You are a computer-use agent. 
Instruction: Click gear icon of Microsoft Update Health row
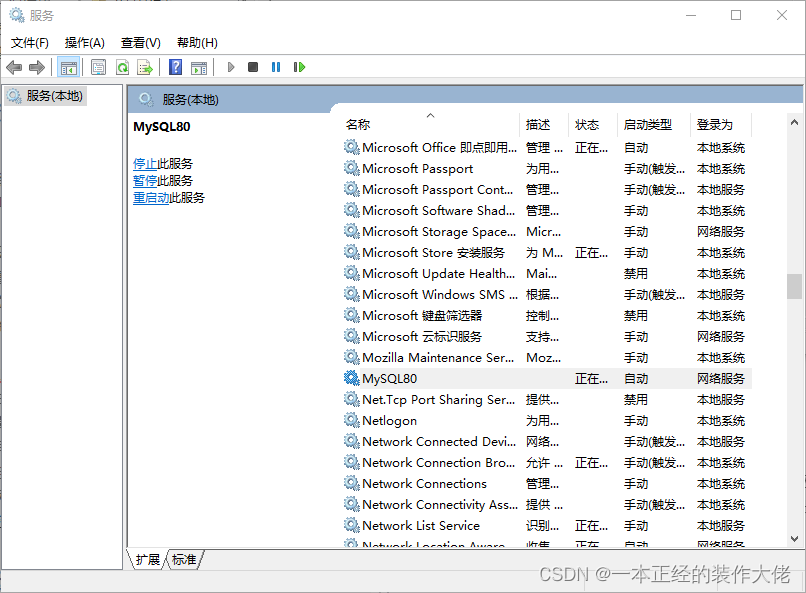352,273
